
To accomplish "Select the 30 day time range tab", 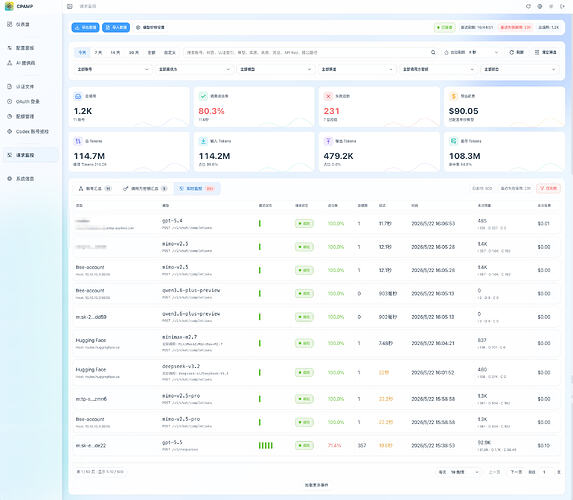I will click(x=133, y=53).
